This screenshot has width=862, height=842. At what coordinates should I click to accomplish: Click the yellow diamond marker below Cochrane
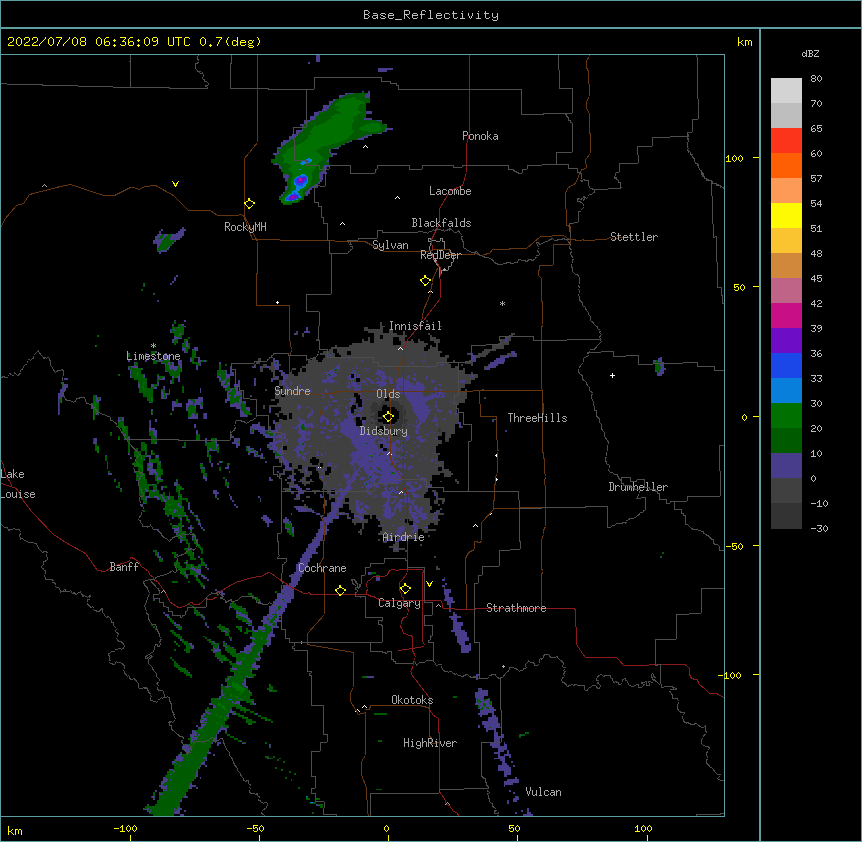340,590
